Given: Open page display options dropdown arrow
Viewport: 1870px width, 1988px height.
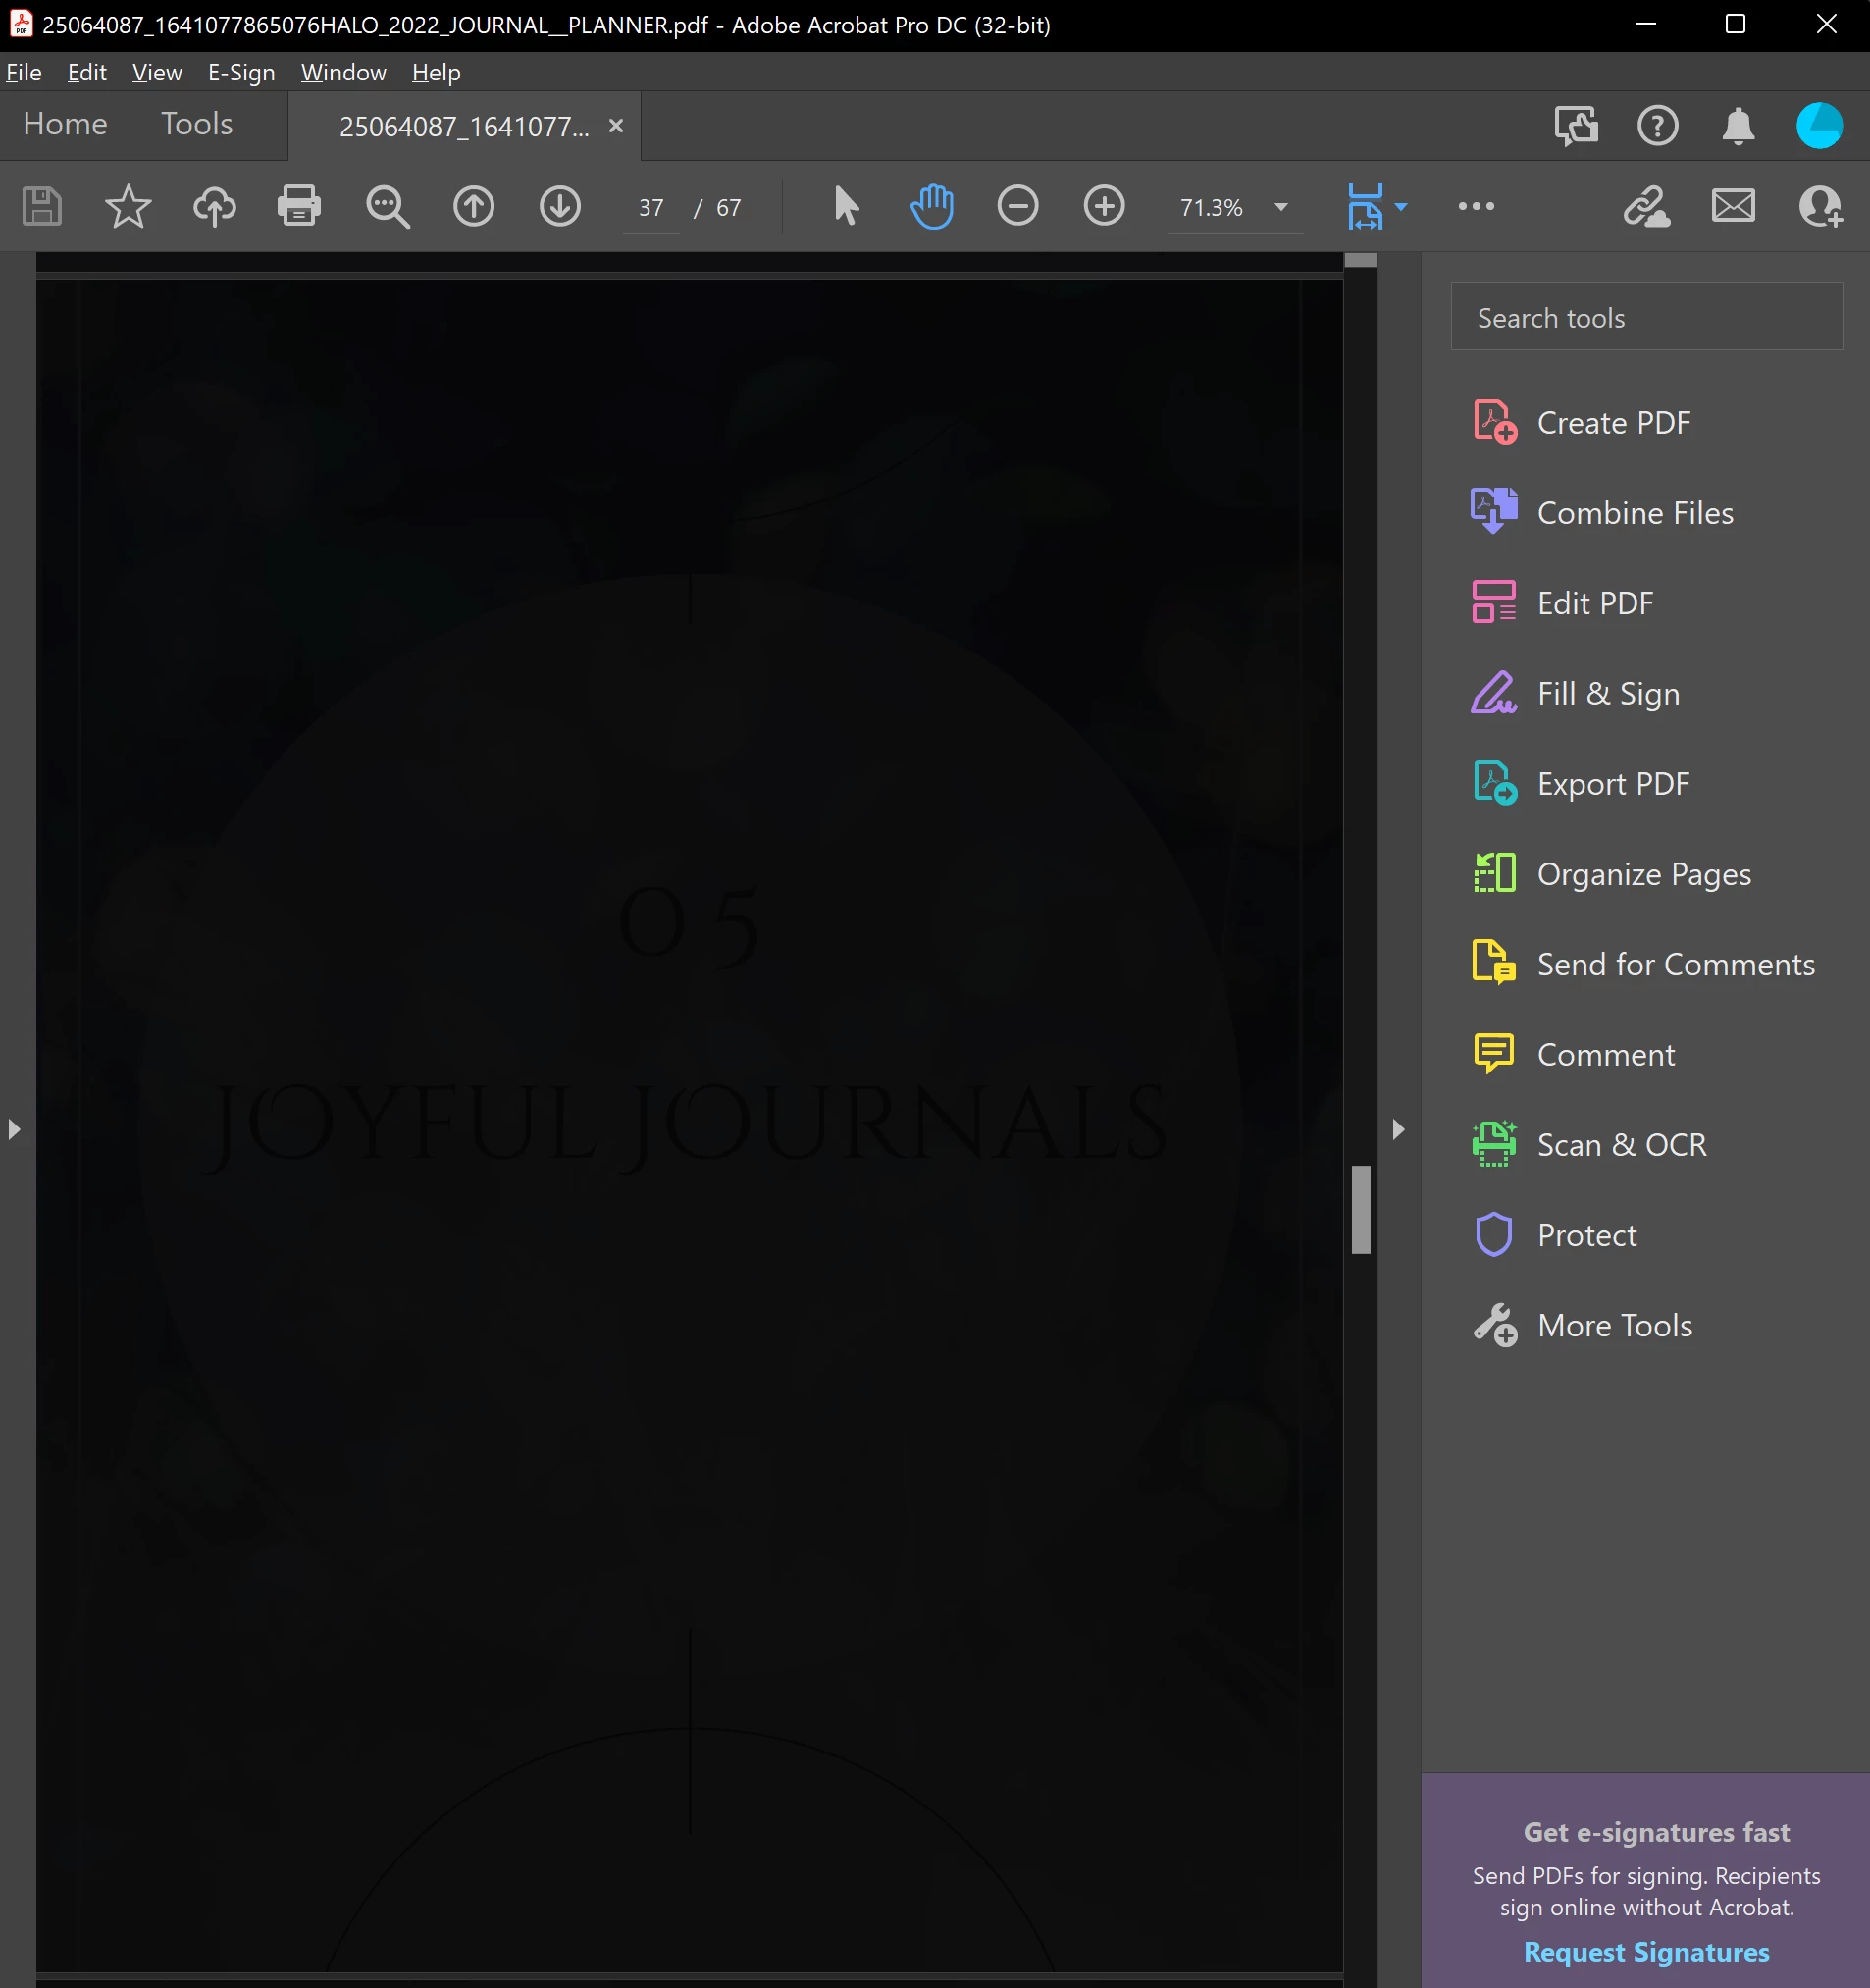Looking at the screenshot, I should [1401, 207].
